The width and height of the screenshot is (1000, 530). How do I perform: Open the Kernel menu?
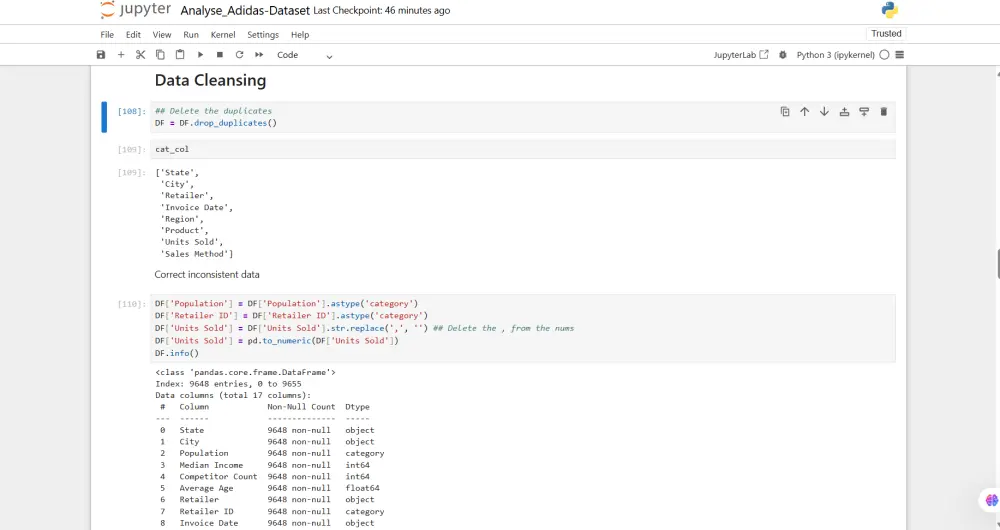(223, 34)
